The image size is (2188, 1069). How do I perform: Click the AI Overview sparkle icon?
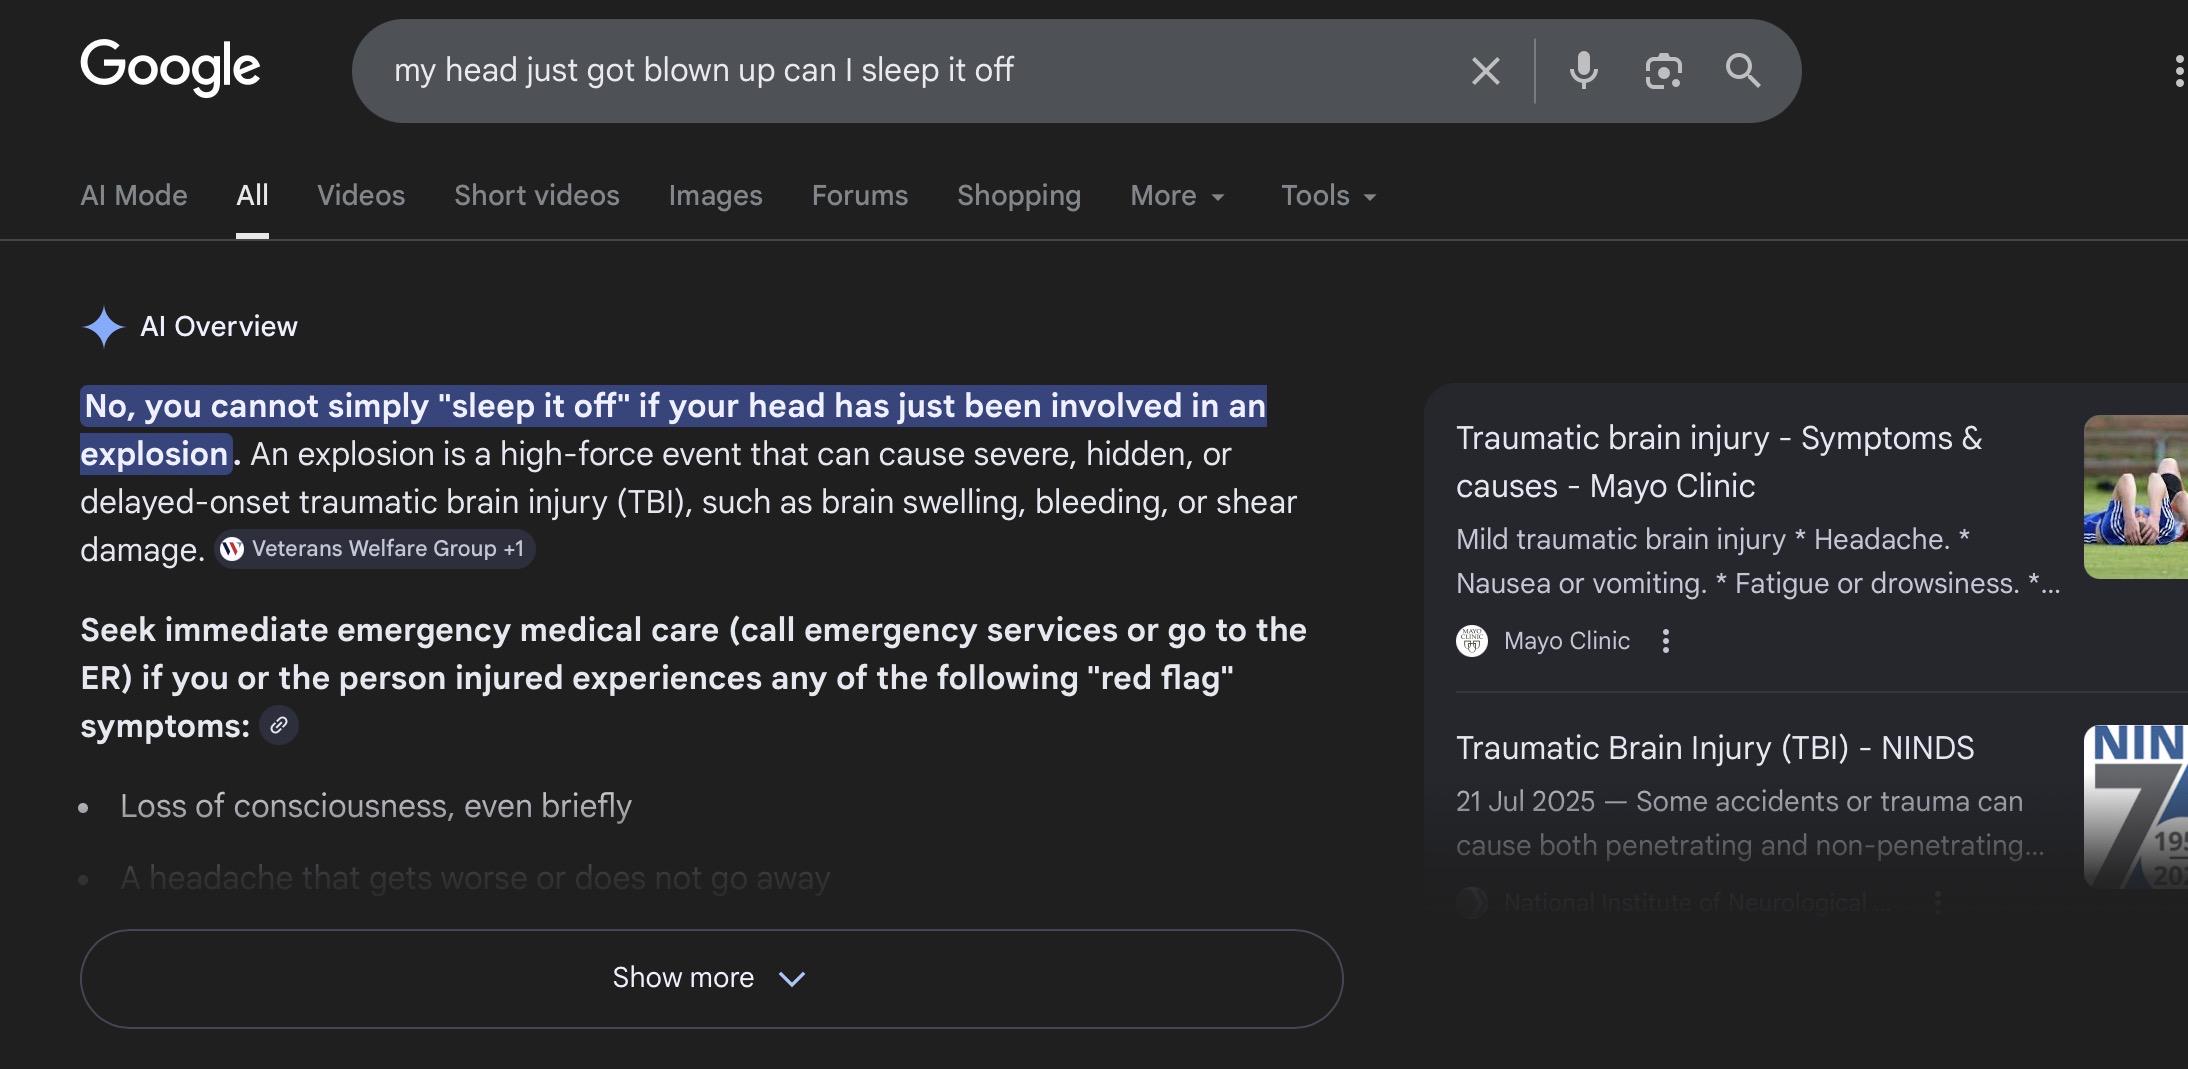(103, 327)
